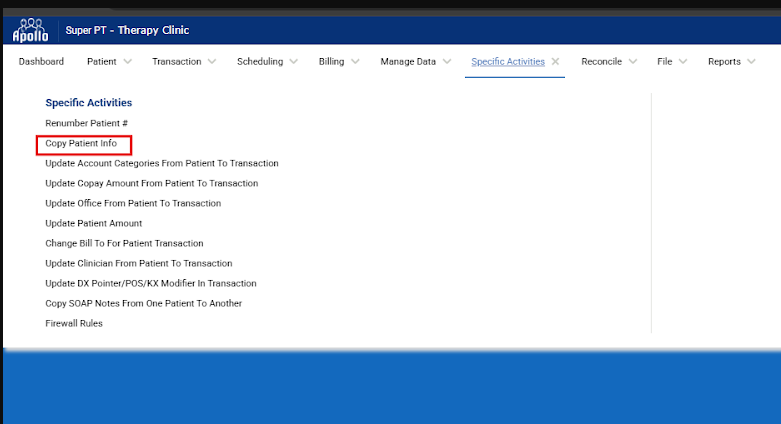Open Update Account Categories From Patient To Transaction

(x=162, y=163)
